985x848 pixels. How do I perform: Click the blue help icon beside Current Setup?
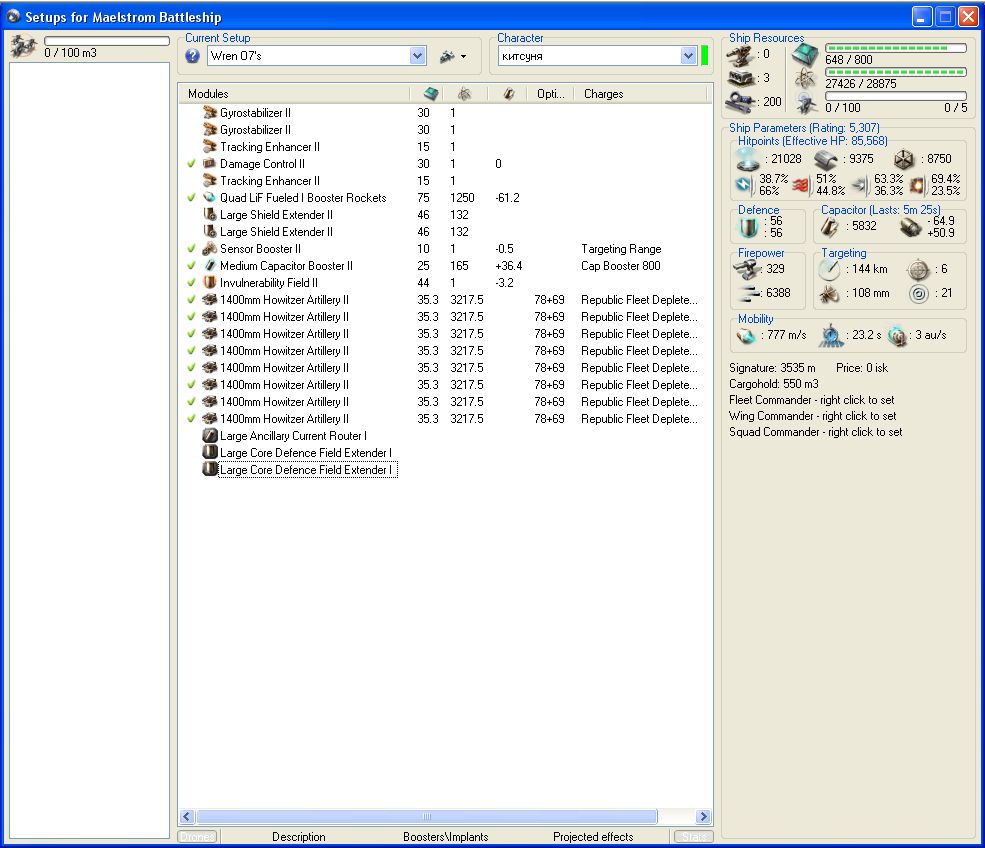pyautogui.click(x=193, y=57)
